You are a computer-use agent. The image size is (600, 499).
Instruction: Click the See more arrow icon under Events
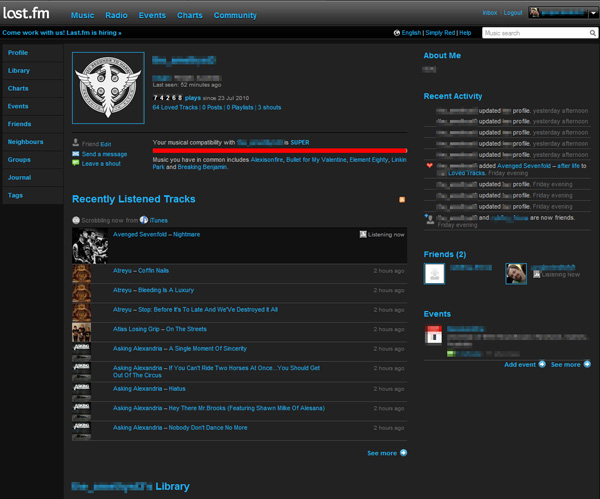click(x=587, y=364)
